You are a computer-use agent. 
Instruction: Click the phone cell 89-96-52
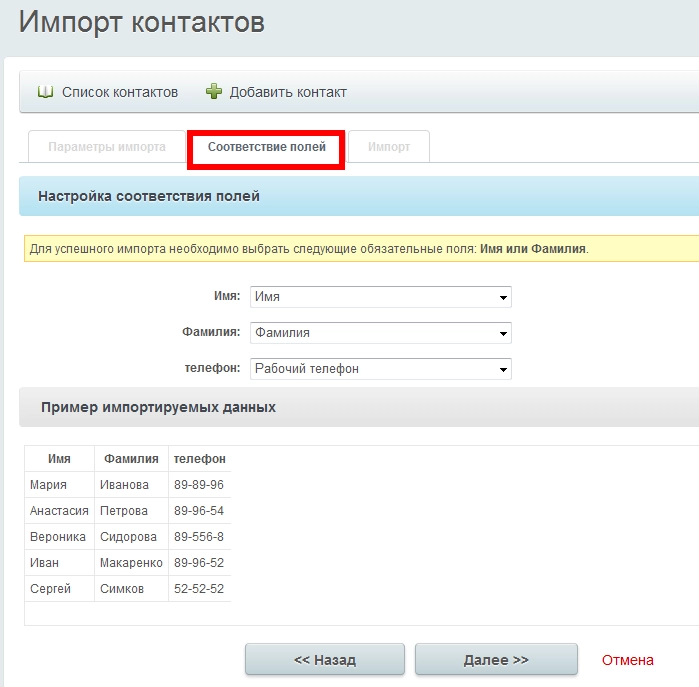click(x=199, y=563)
